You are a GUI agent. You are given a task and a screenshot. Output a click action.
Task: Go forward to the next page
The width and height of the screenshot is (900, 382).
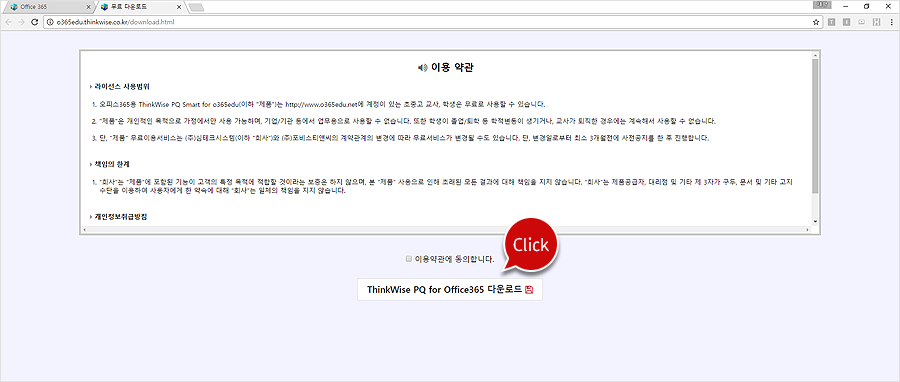[21, 22]
